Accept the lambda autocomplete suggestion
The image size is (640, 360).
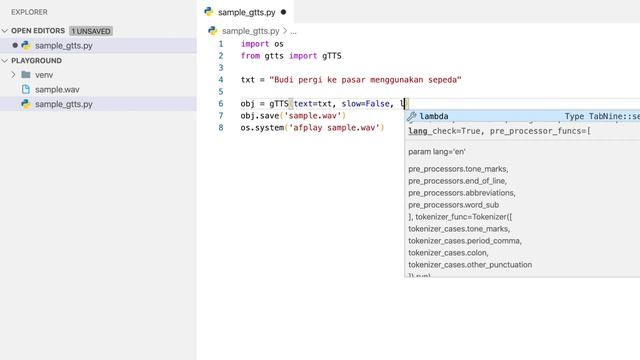click(x=522, y=116)
